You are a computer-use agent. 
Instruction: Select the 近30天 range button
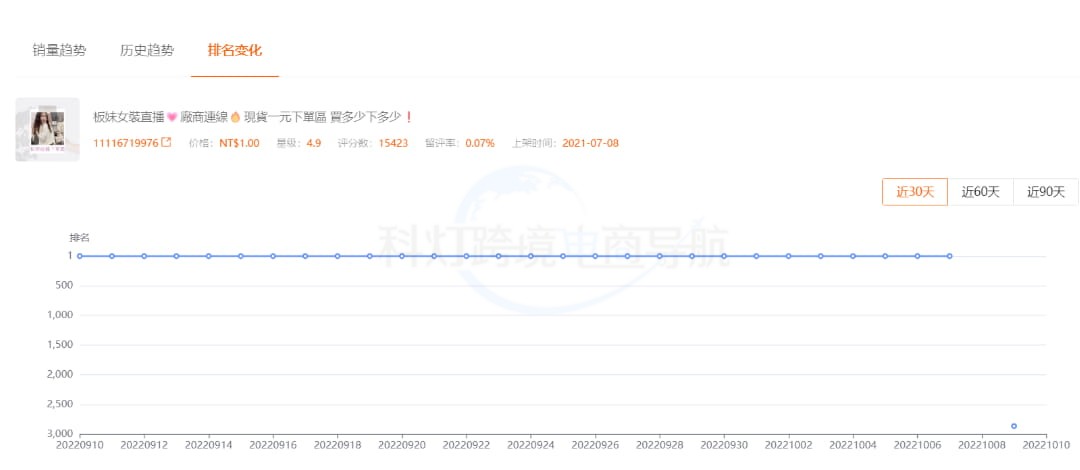(x=915, y=192)
